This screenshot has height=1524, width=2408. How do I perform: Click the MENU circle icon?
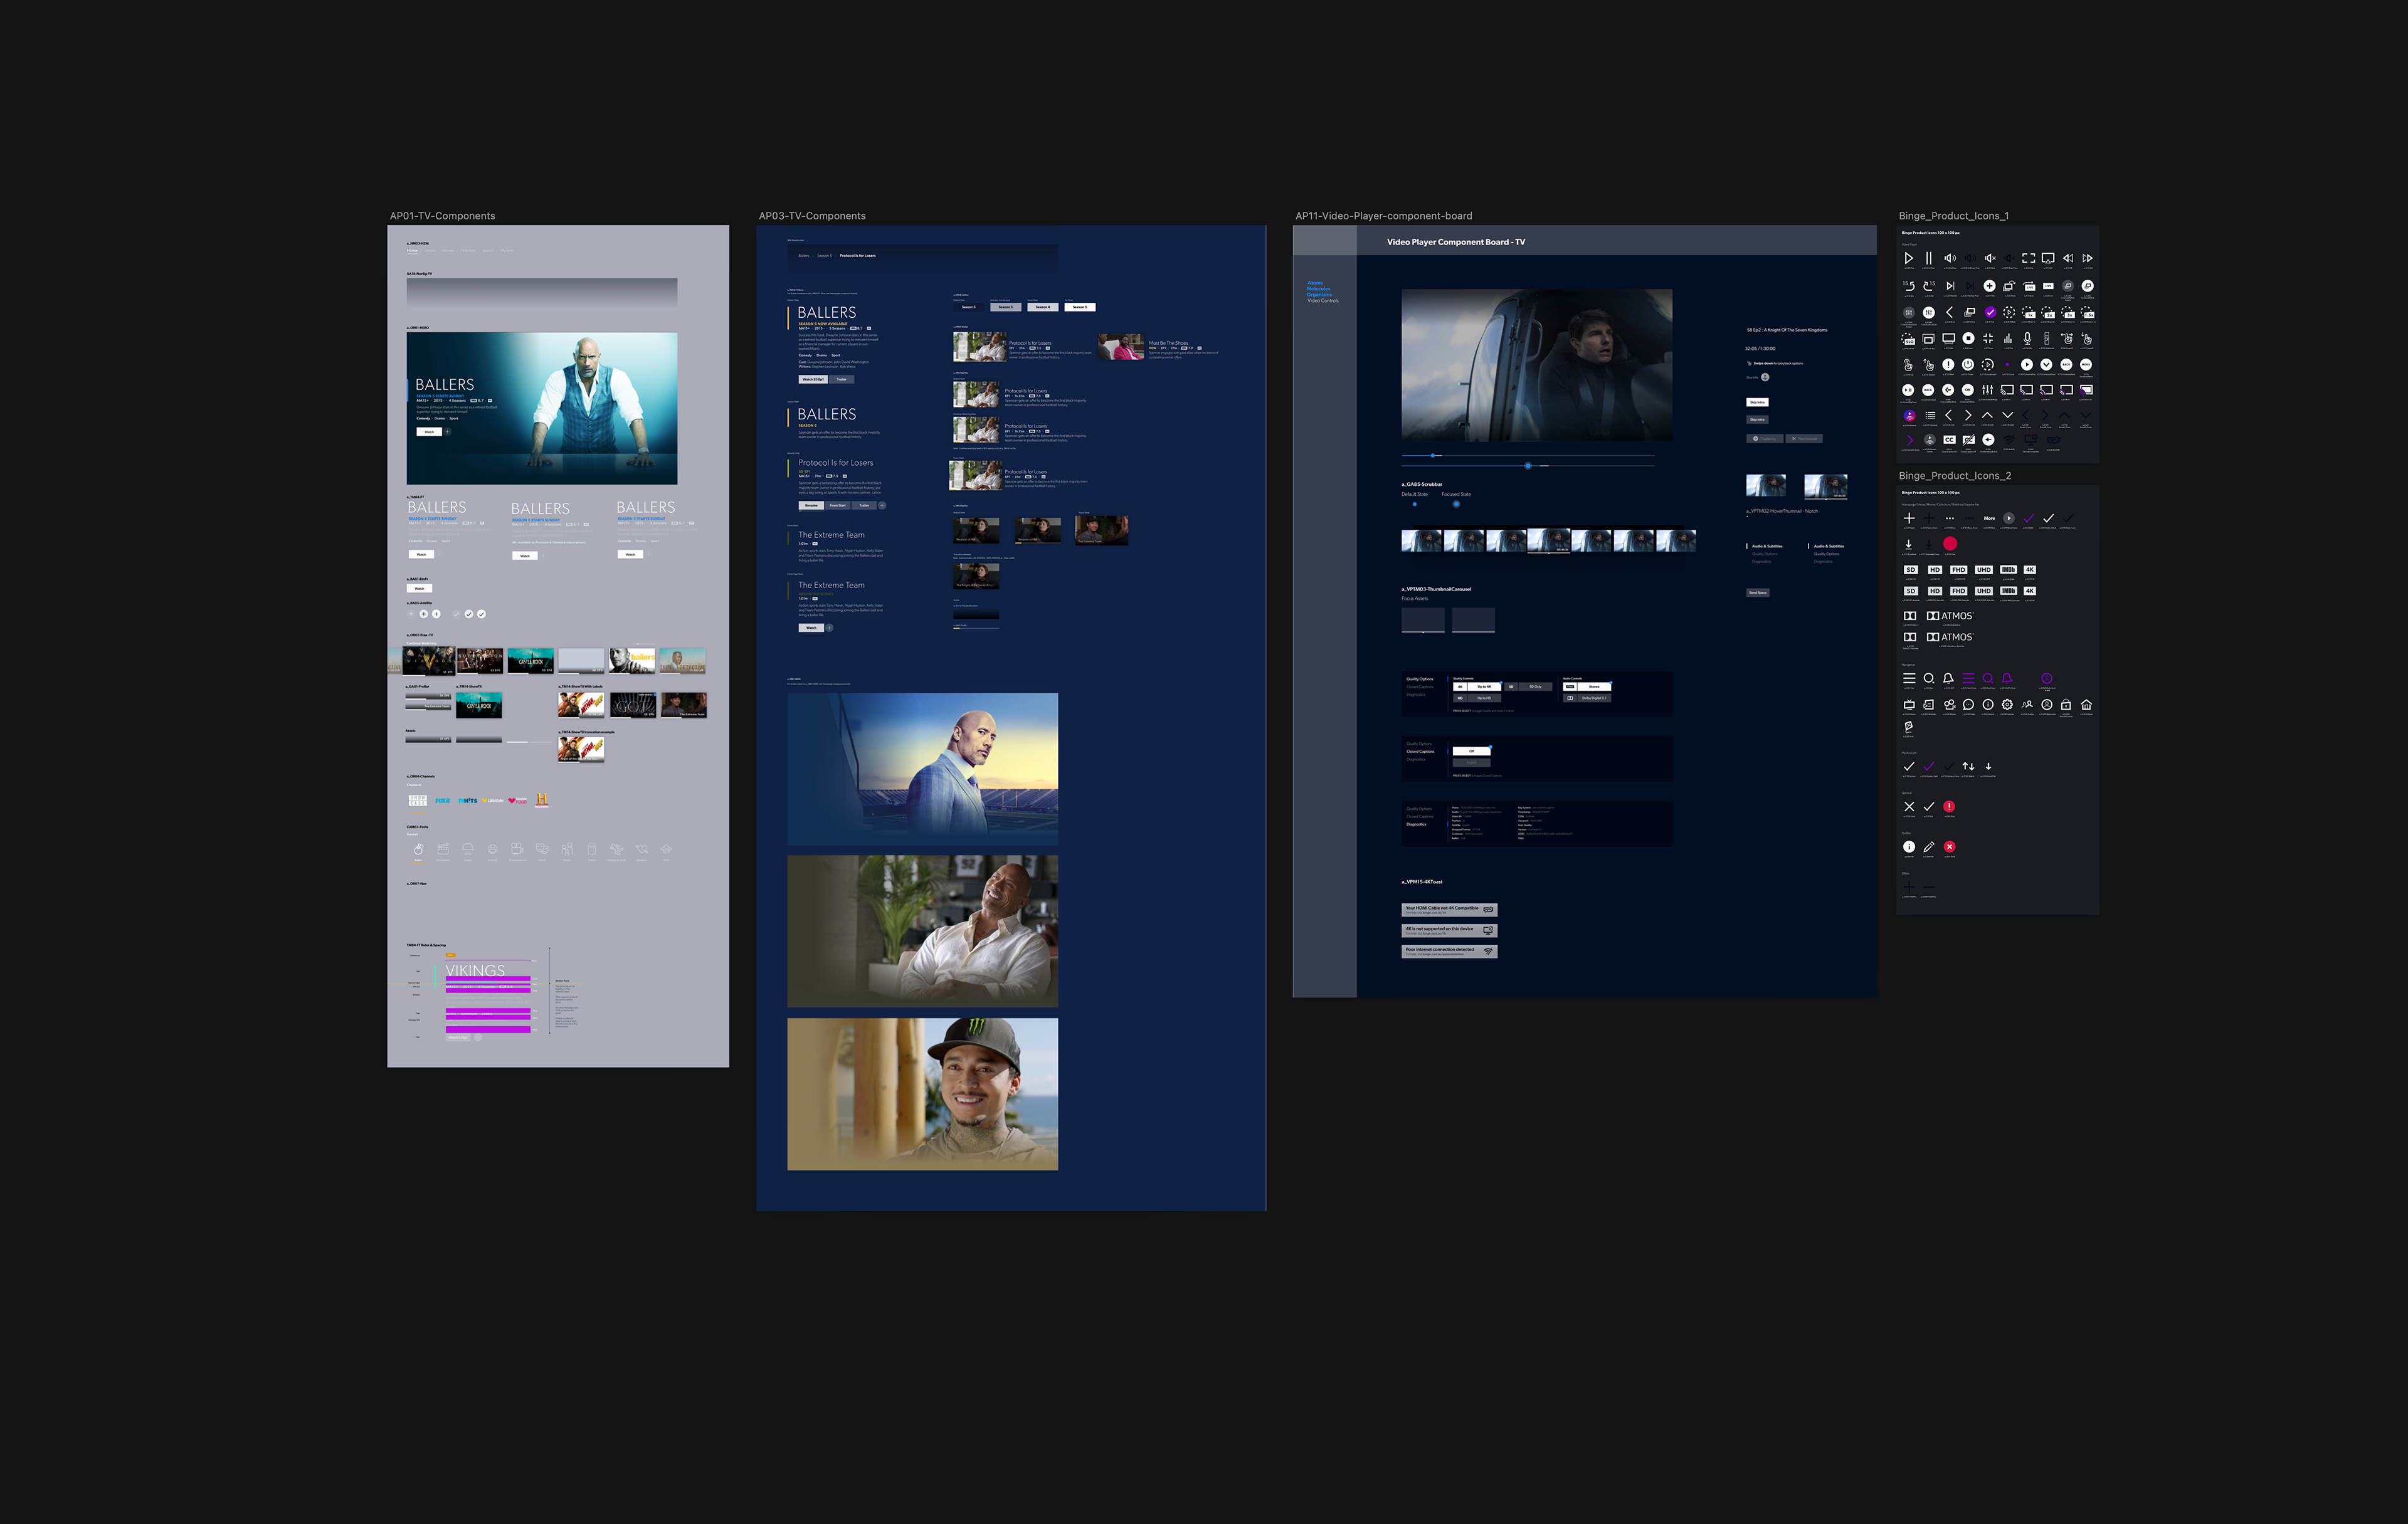click(x=2086, y=365)
